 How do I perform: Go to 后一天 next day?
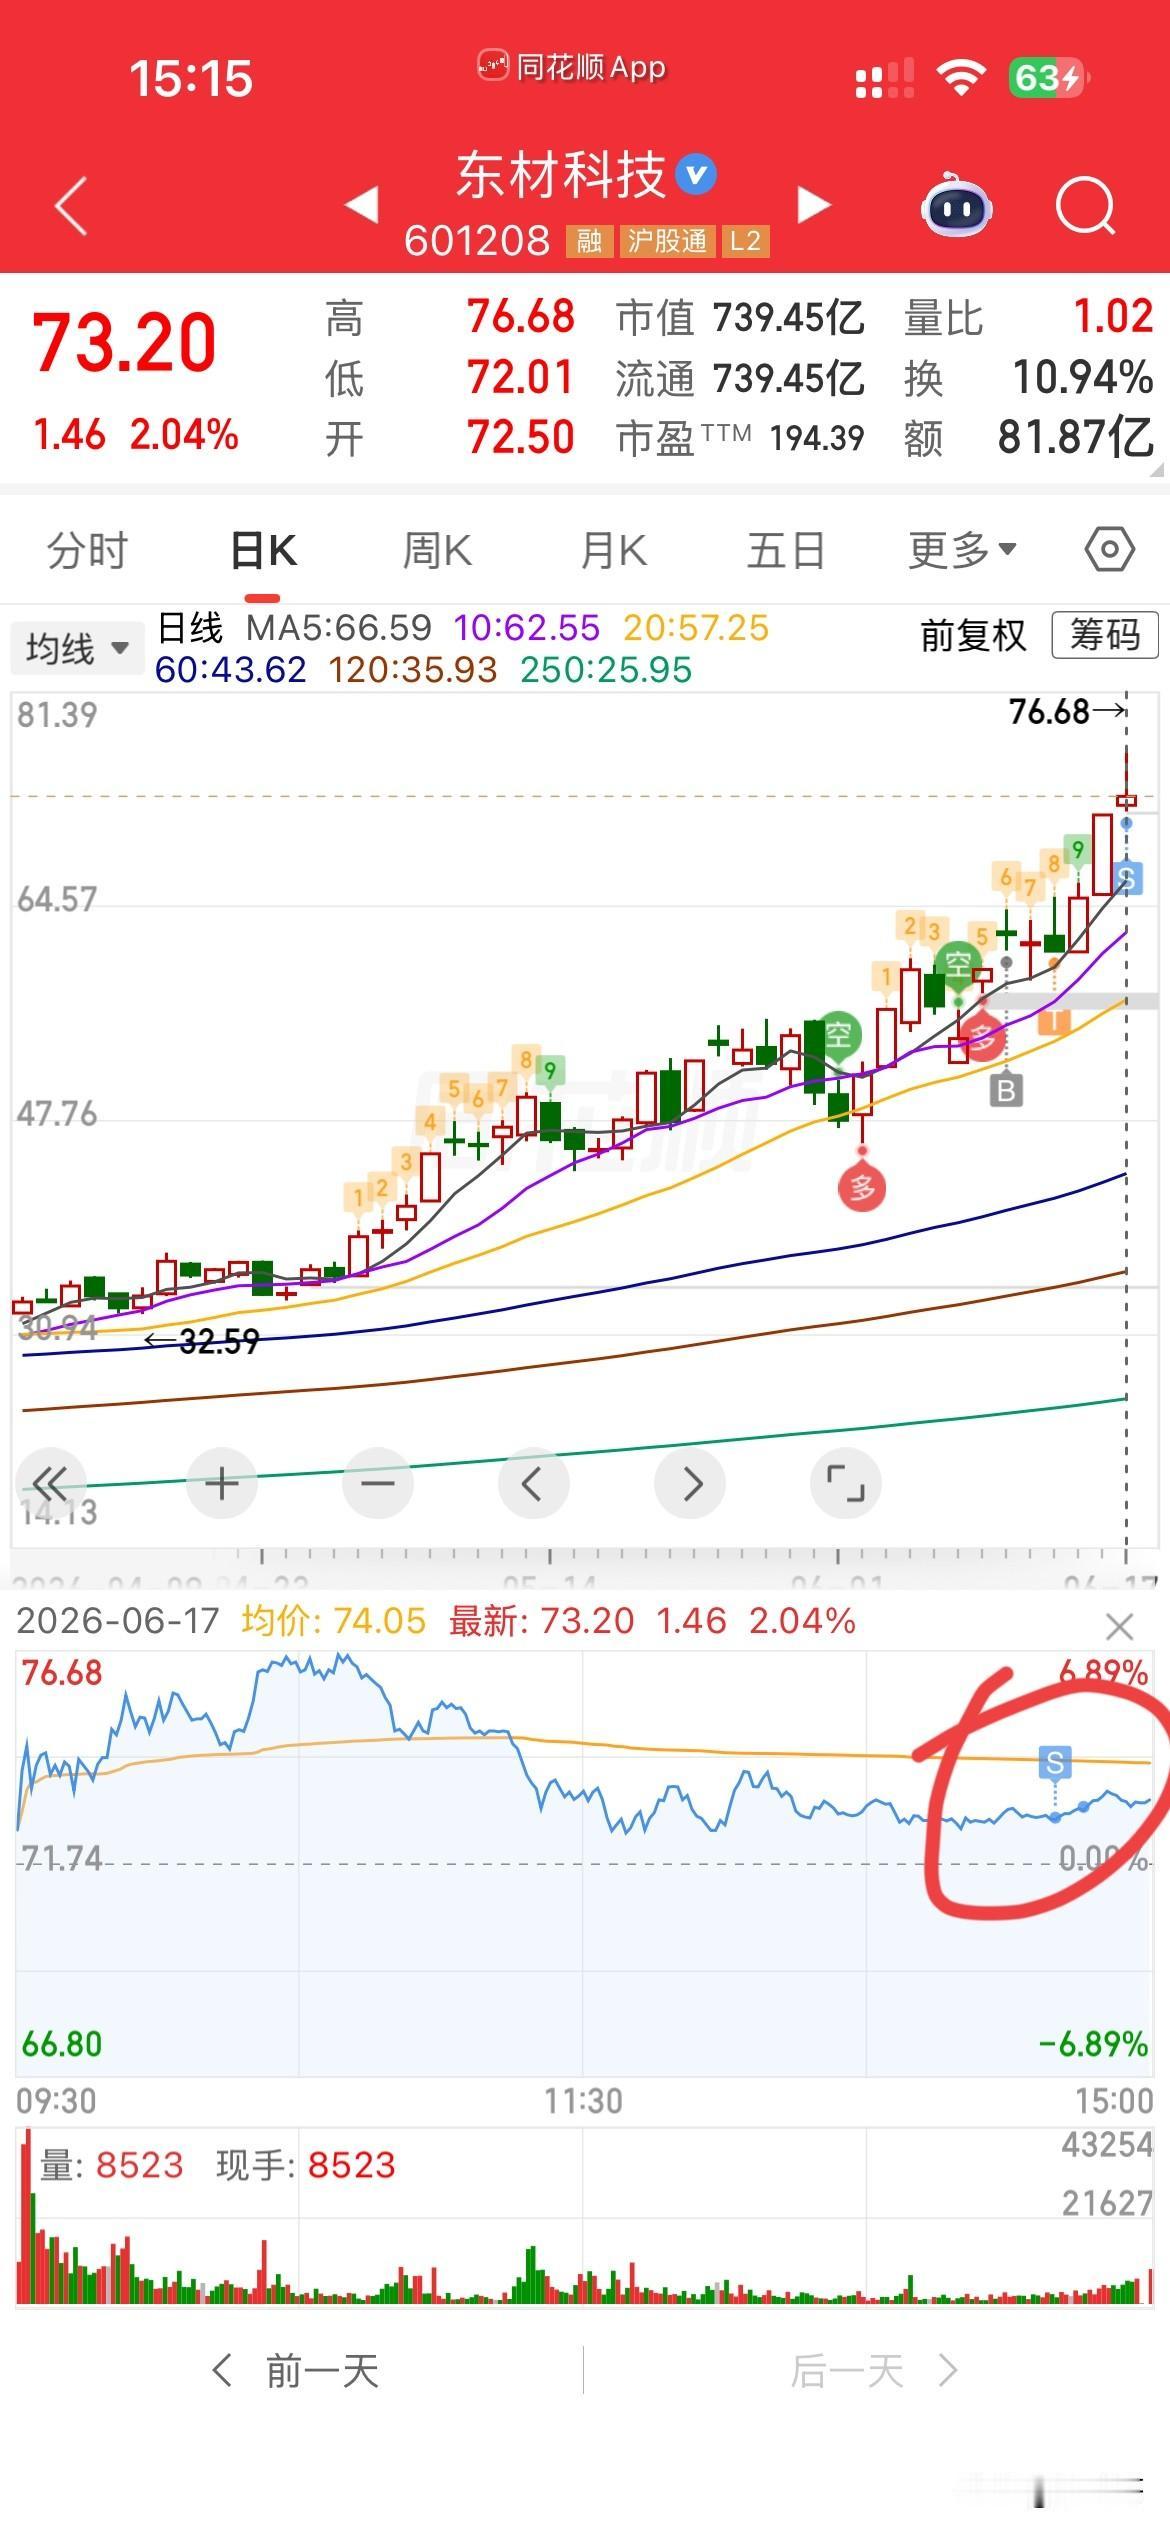[x=875, y=2370]
